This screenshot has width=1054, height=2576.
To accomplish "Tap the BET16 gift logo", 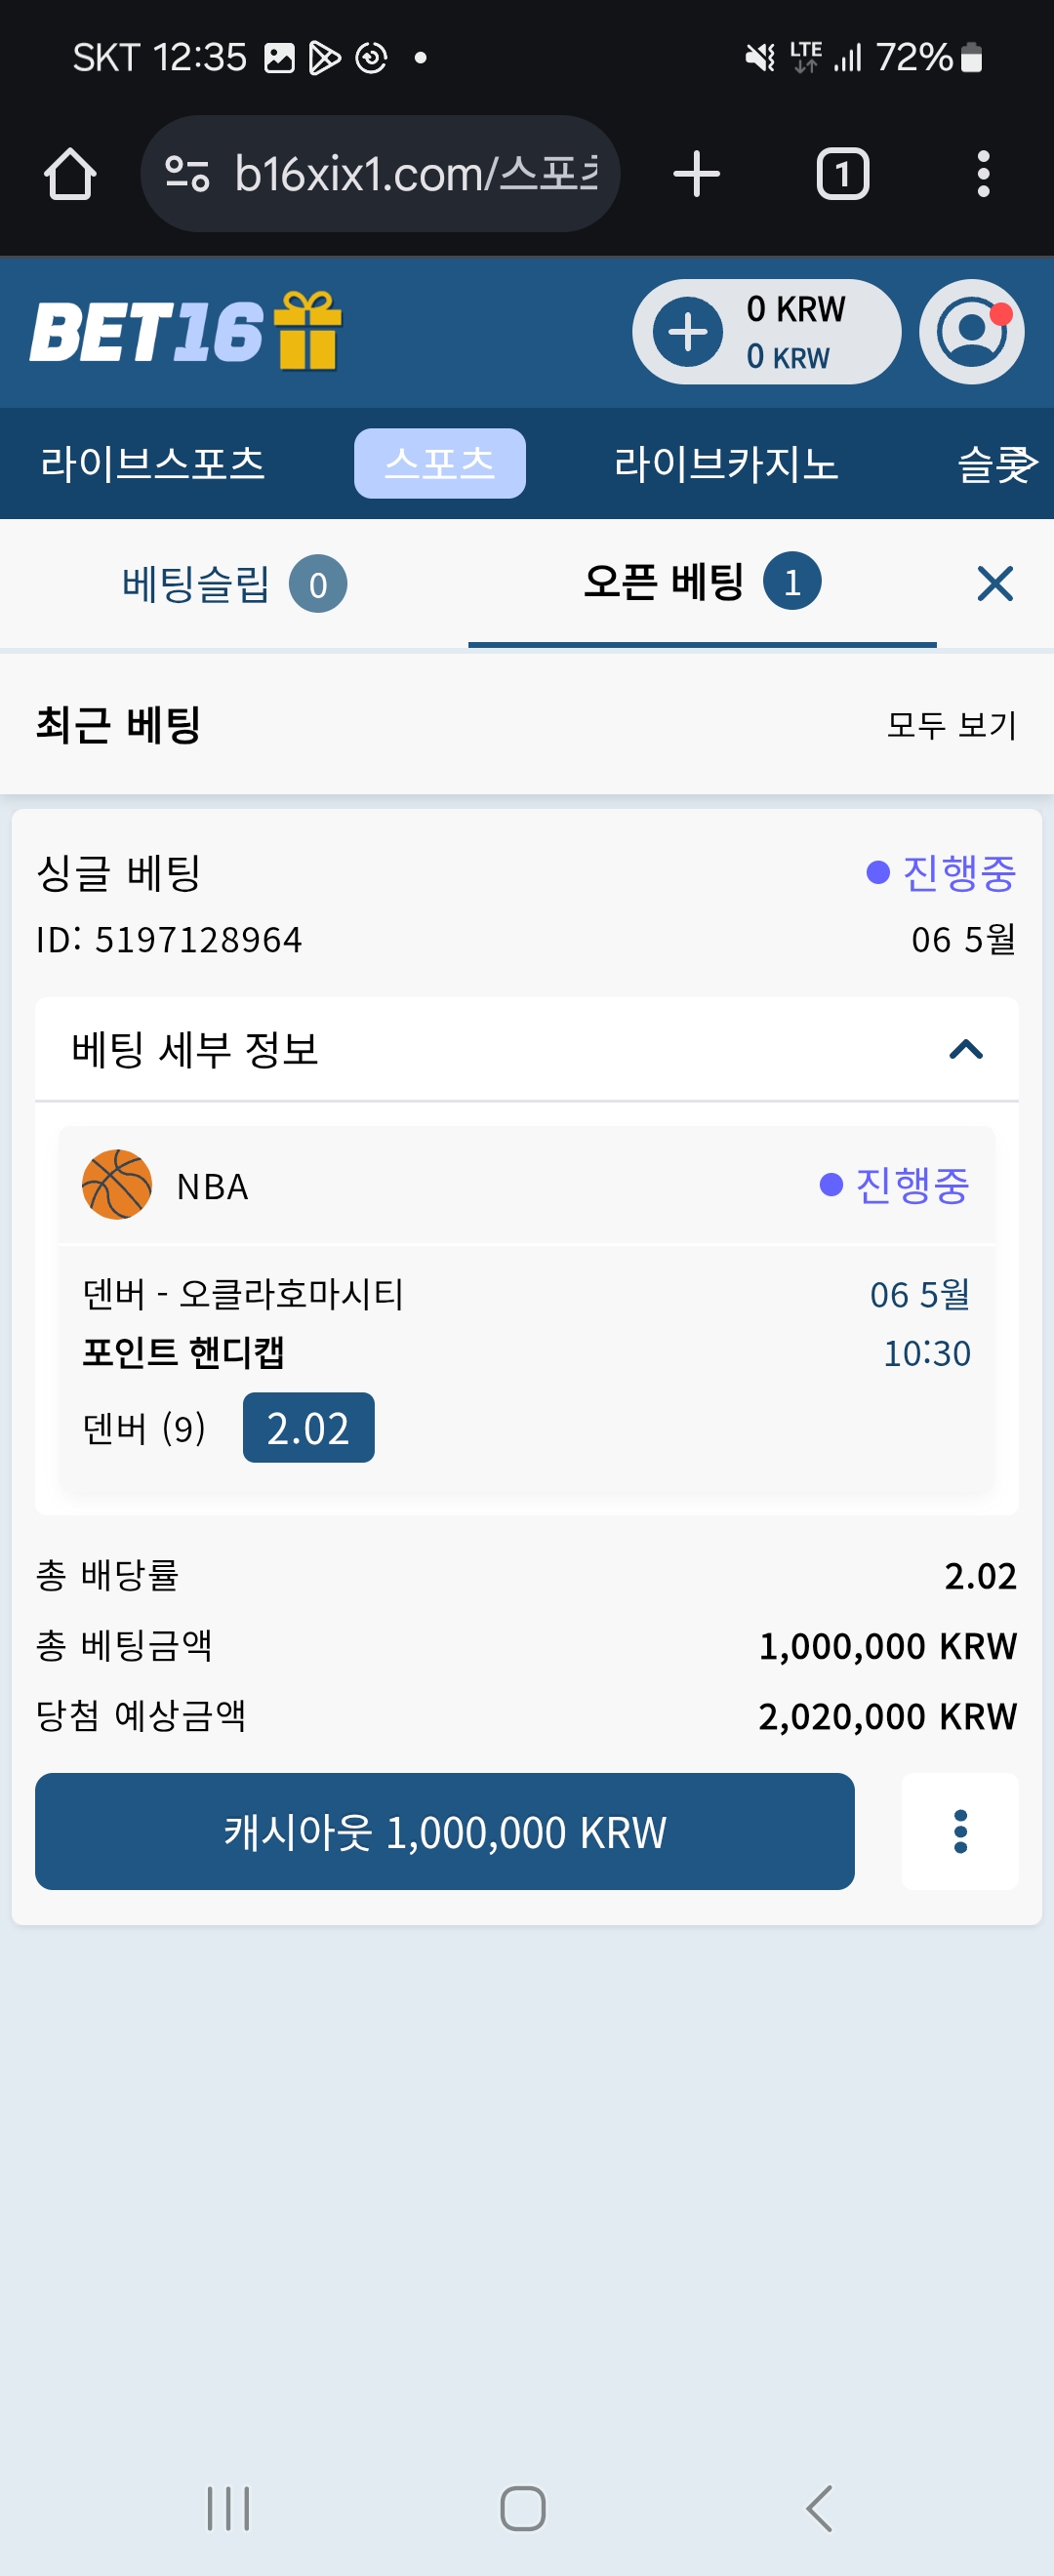I will (x=186, y=331).
